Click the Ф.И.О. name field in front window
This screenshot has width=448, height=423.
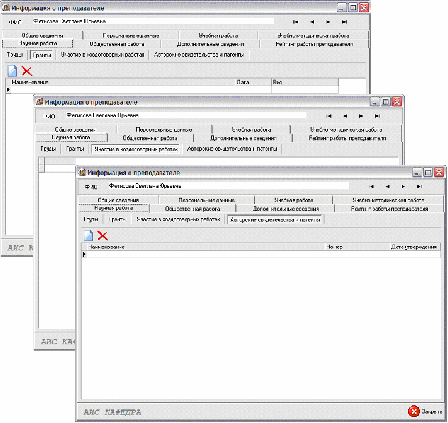click(228, 186)
